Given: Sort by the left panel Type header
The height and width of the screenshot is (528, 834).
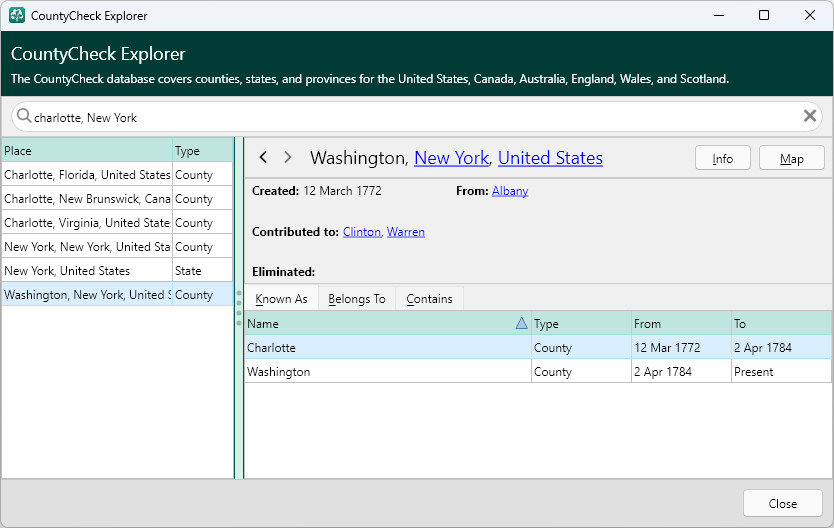Looking at the screenshot, I should tap(203, 150).
